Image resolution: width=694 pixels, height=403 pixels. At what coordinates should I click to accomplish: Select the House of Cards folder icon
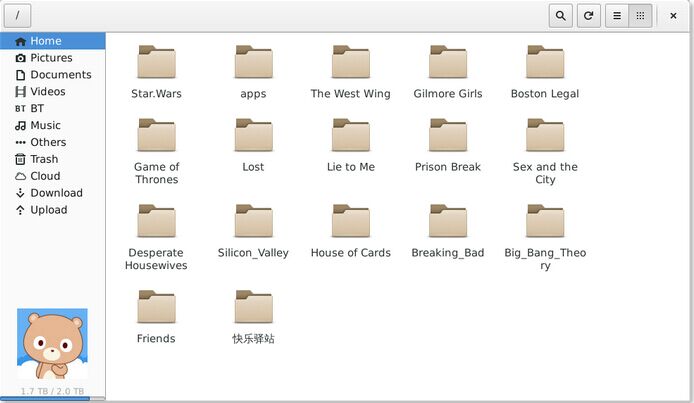[x=351, y=221]
